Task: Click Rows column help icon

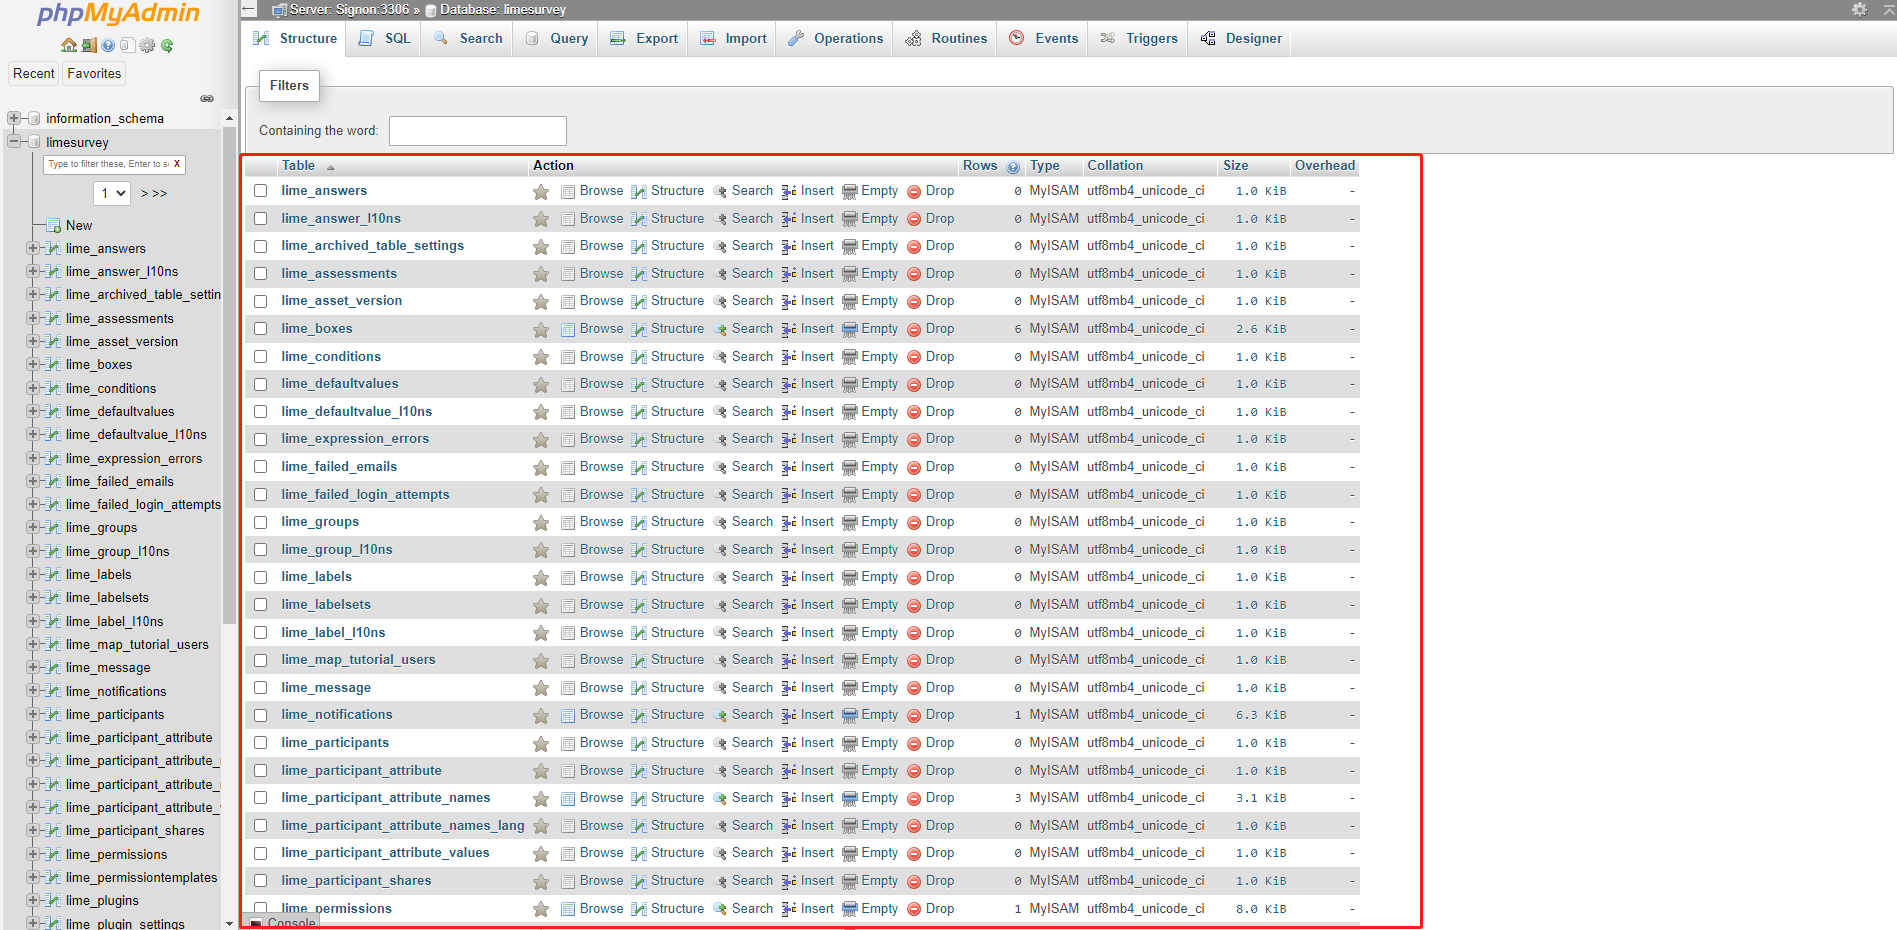Action: point(1013,167)
